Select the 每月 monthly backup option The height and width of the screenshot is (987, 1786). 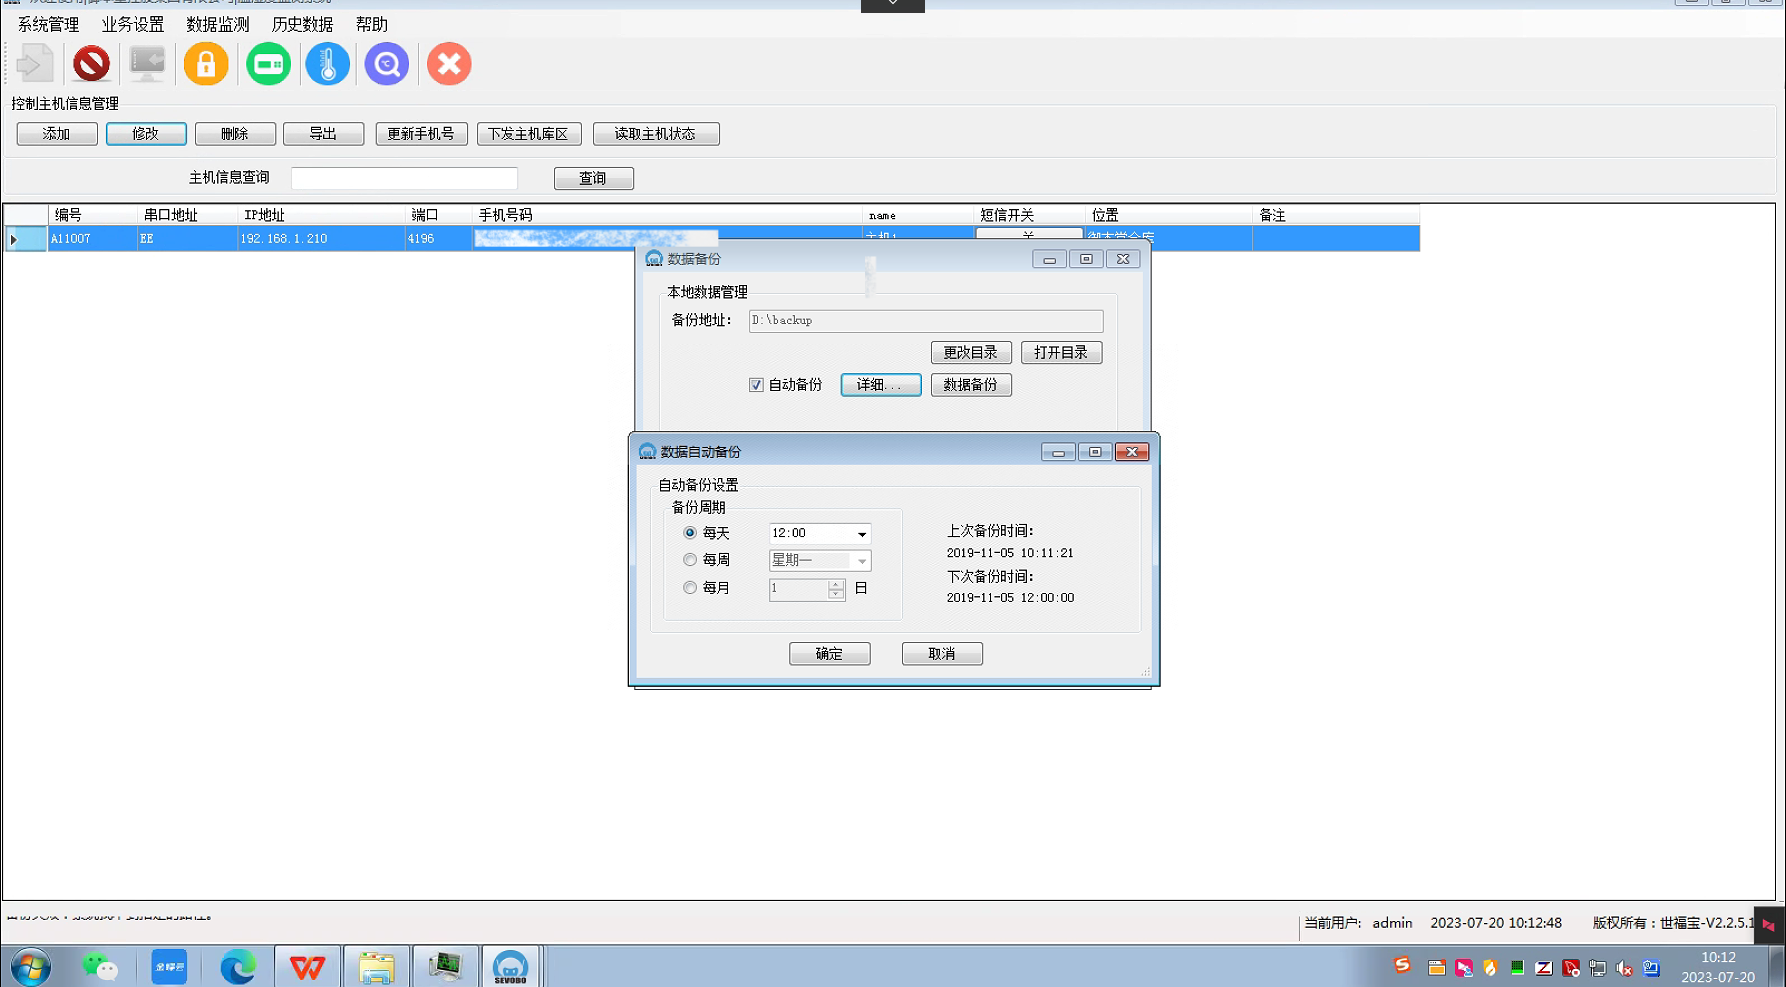coord(690,588)
